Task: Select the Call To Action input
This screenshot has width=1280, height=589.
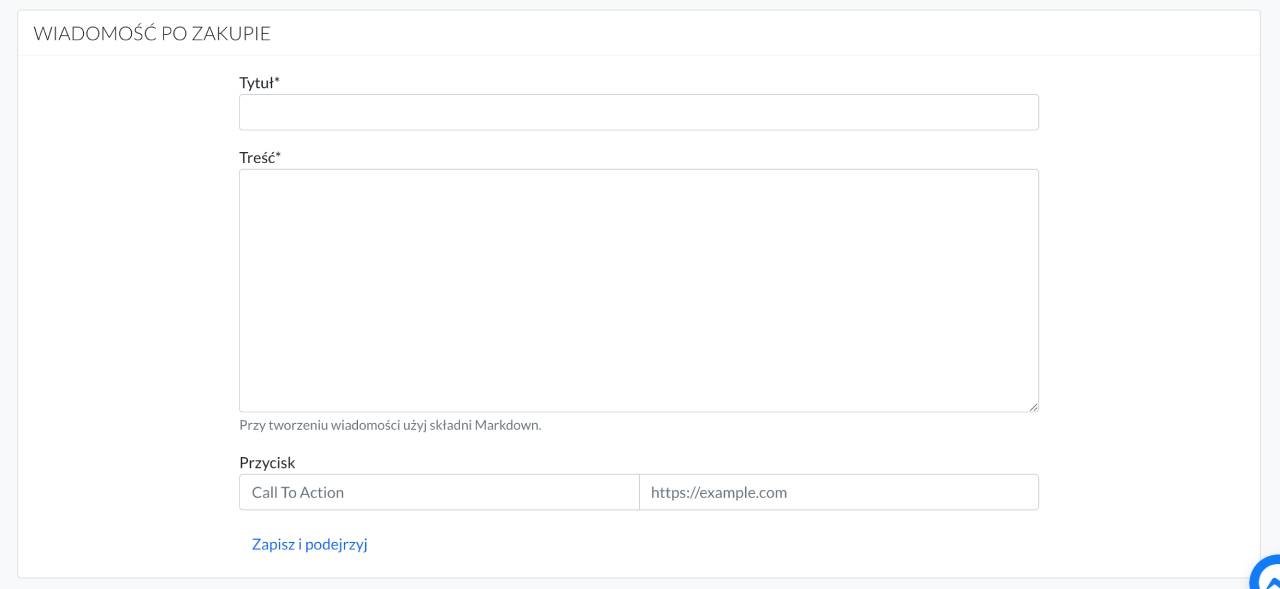Action: [439, 492]
